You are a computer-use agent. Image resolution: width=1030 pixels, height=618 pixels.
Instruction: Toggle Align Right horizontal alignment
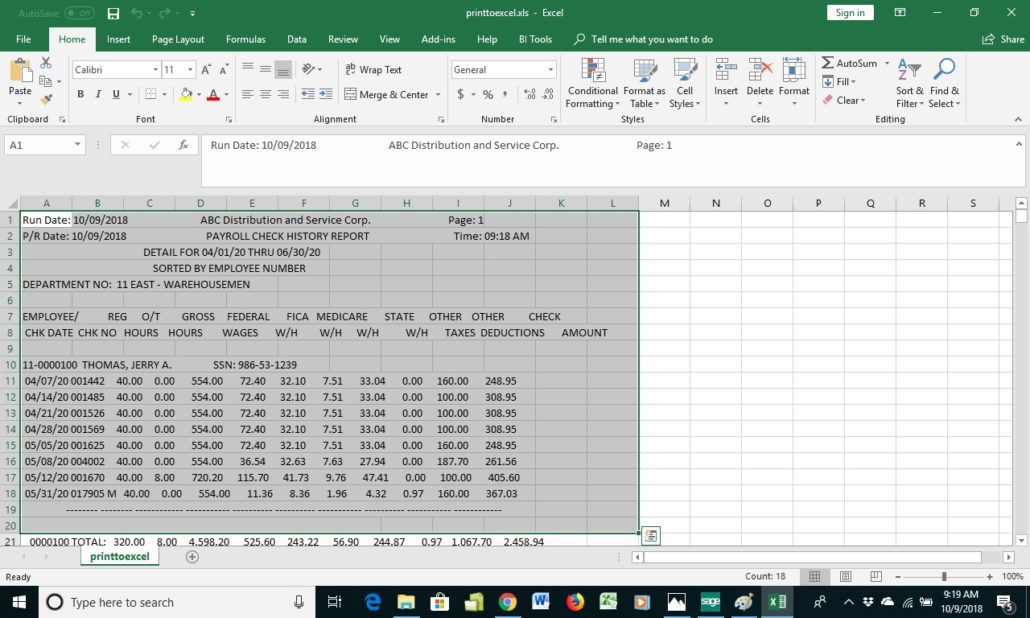pyautogui.click(x=283, y=95)
